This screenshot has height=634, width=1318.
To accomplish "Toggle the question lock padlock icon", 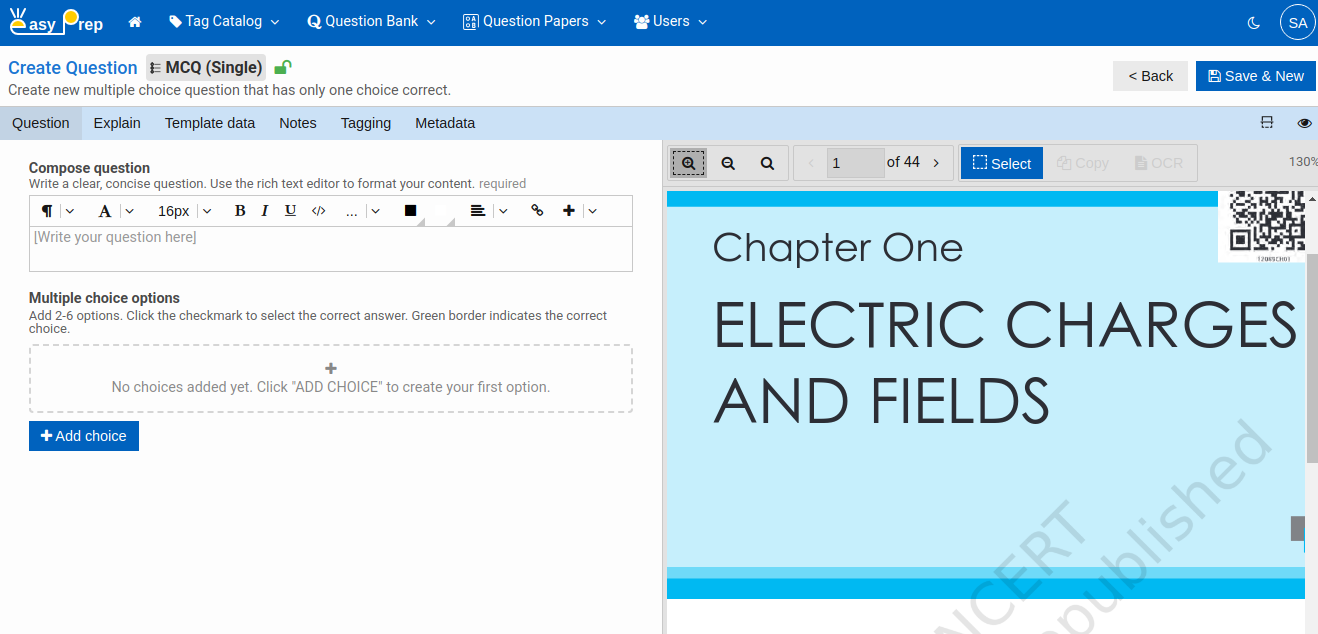I will click(x=283, y=66).
